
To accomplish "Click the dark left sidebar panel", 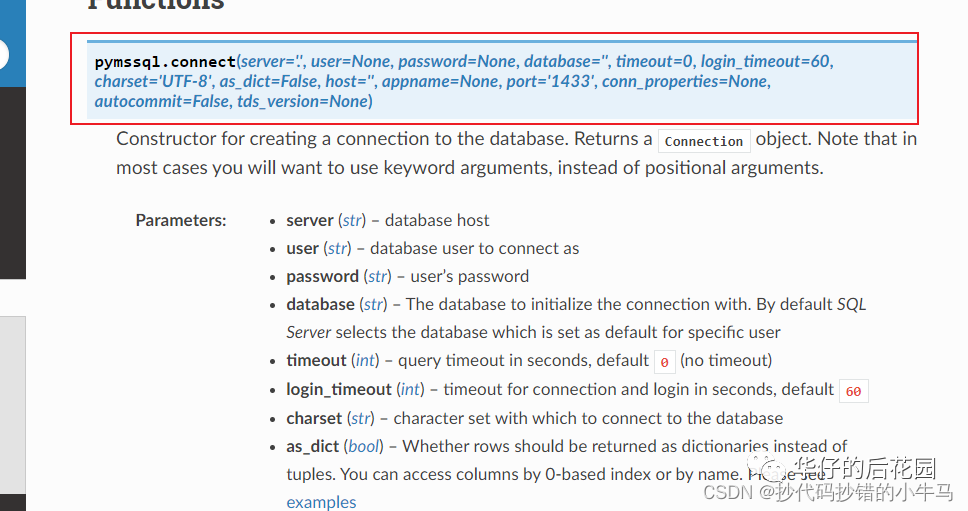I will pyautogui.click(x=12, y=180).
